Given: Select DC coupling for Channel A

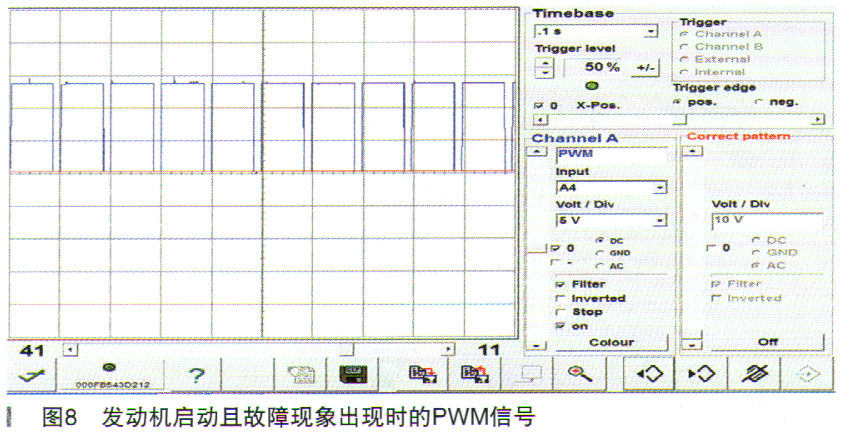Looking at the screenshot, I should pos(599,240).
